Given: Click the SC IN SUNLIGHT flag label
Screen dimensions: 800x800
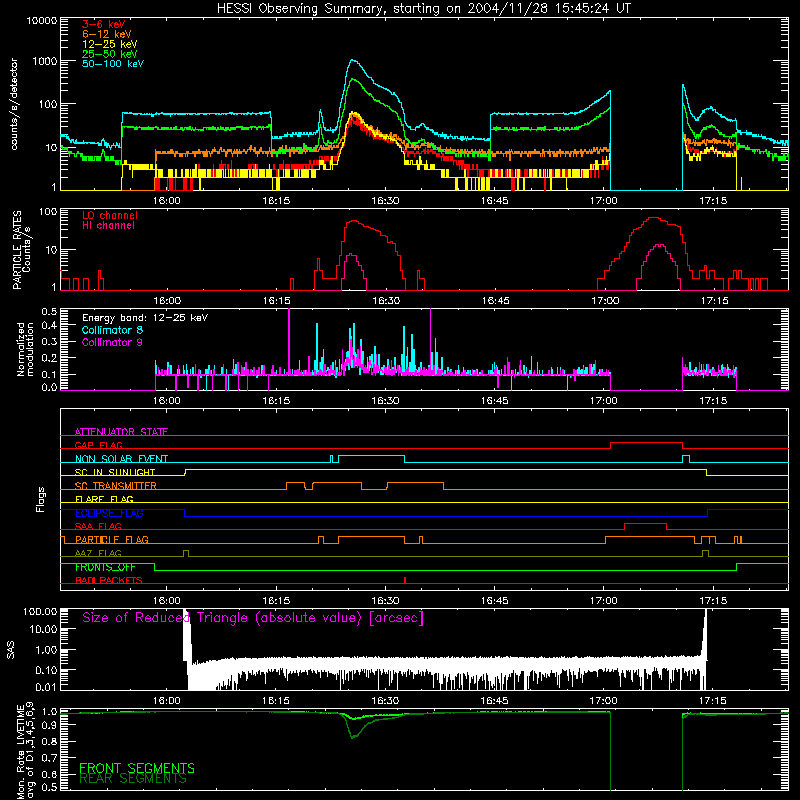Looking at the screenshot, I should [115, 472].
